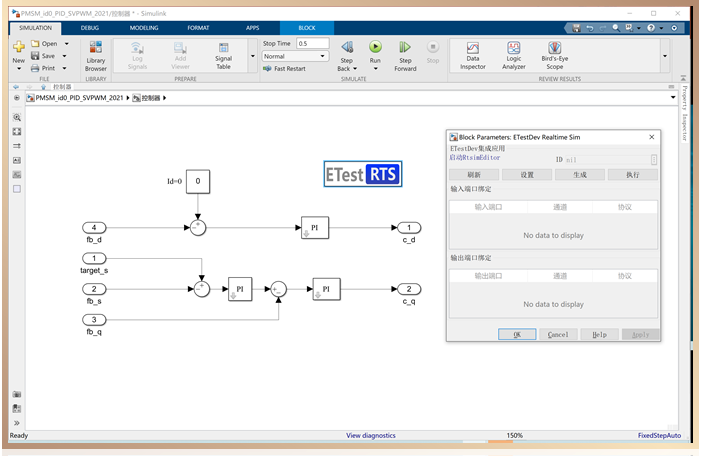Toggle Fast Restart
Viewport: 701px width, 456px height.
click(284, 68)
